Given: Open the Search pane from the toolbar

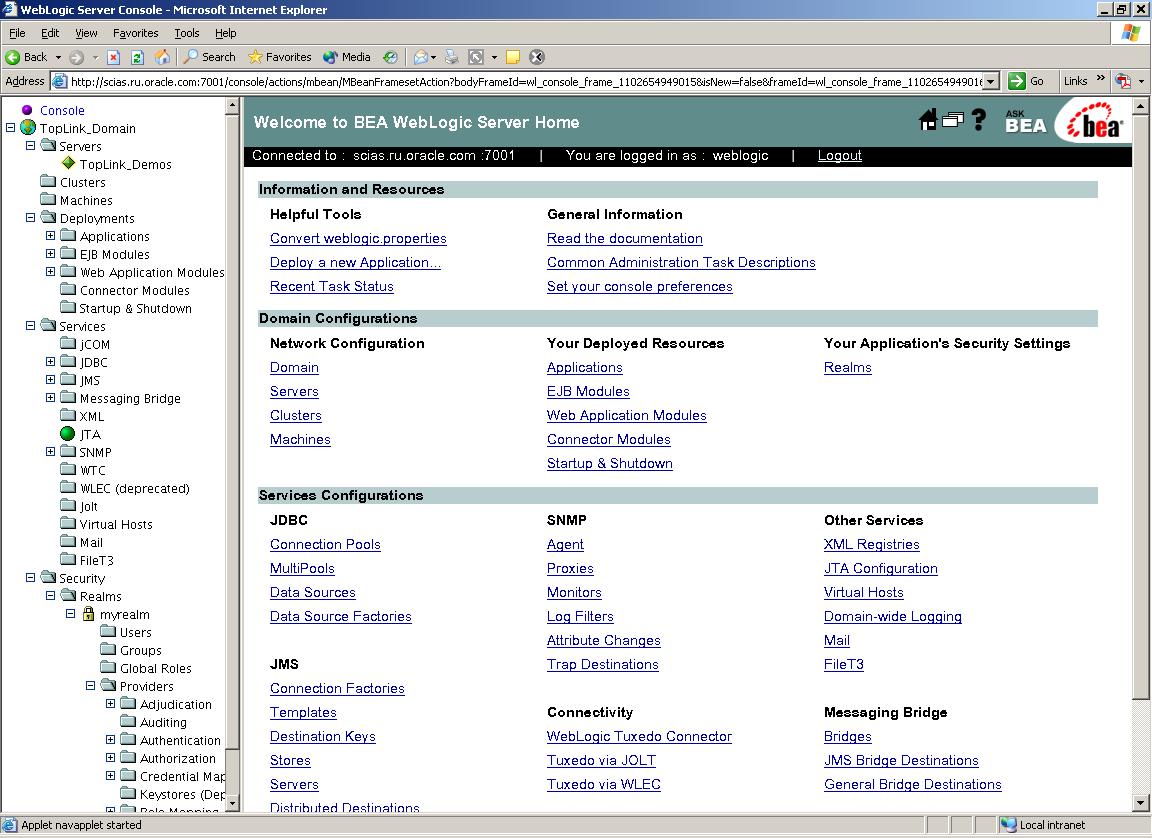Looking at the screenshot, I should pyautogui.click(x=209, y=57).
